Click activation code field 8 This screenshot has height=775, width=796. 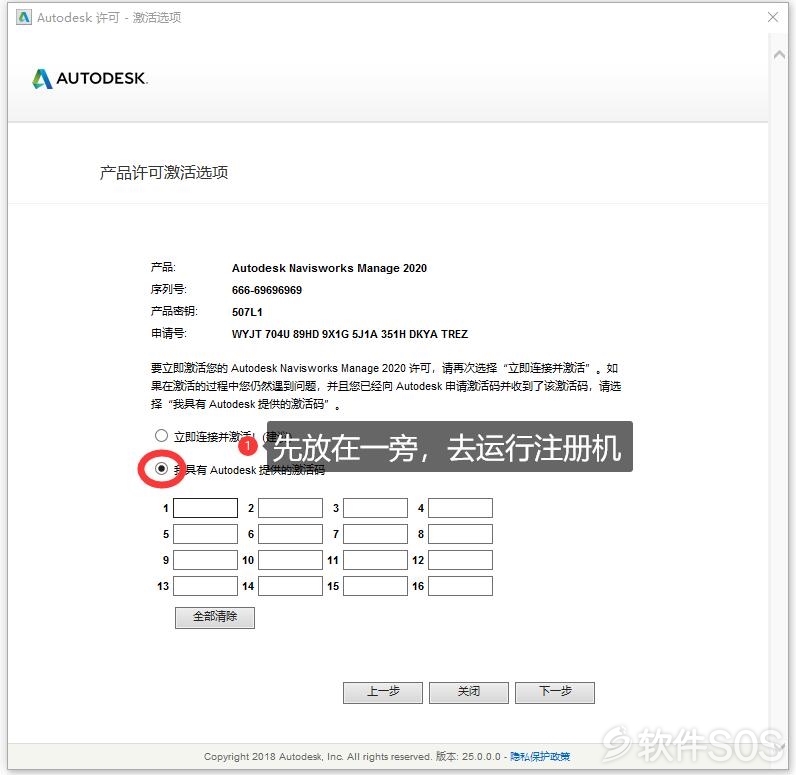[x=460, y=534]
